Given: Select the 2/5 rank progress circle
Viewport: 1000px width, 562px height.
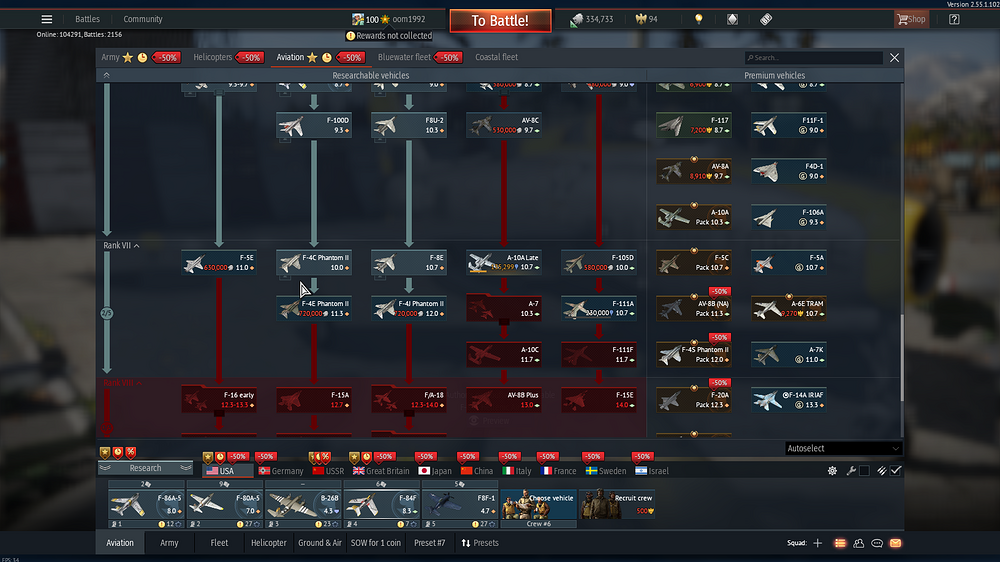Looking at the screenshot, I should (x=107, y=313).
